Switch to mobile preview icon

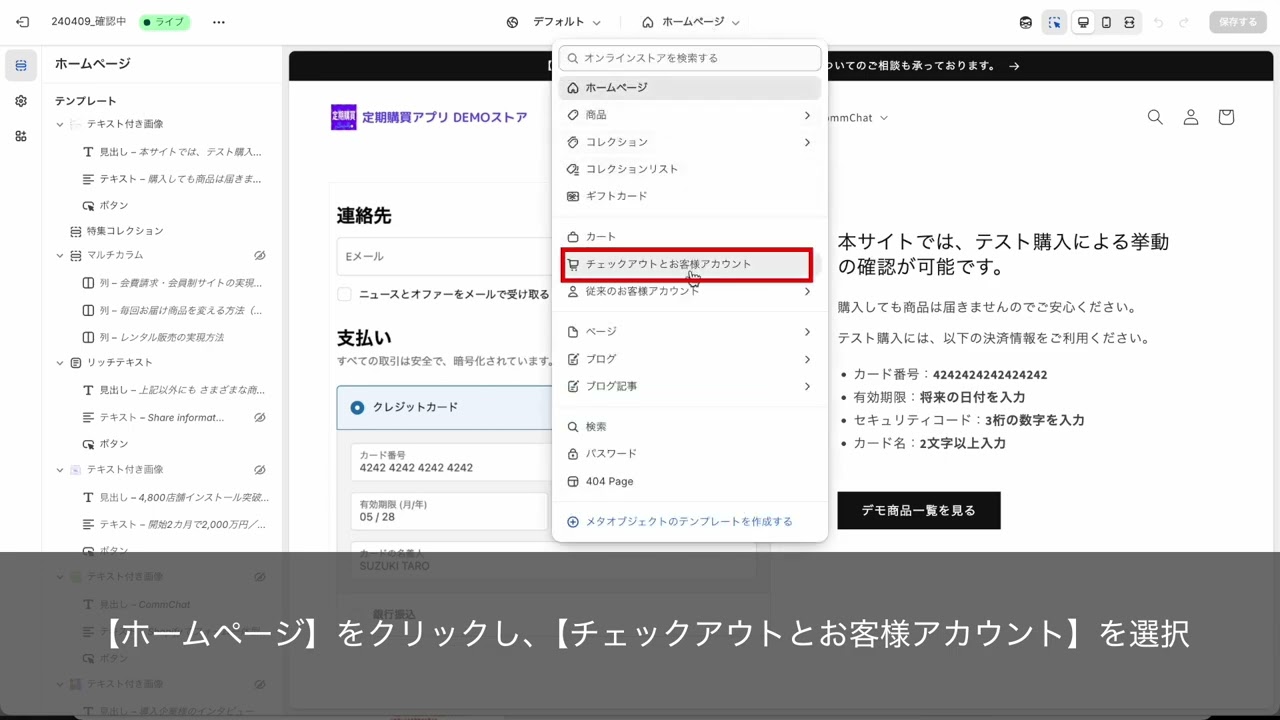1106,22
